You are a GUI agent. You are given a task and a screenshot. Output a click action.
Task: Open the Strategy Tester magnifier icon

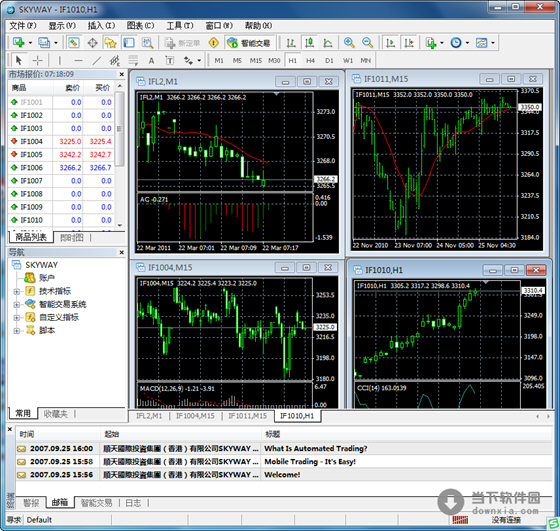147,42
